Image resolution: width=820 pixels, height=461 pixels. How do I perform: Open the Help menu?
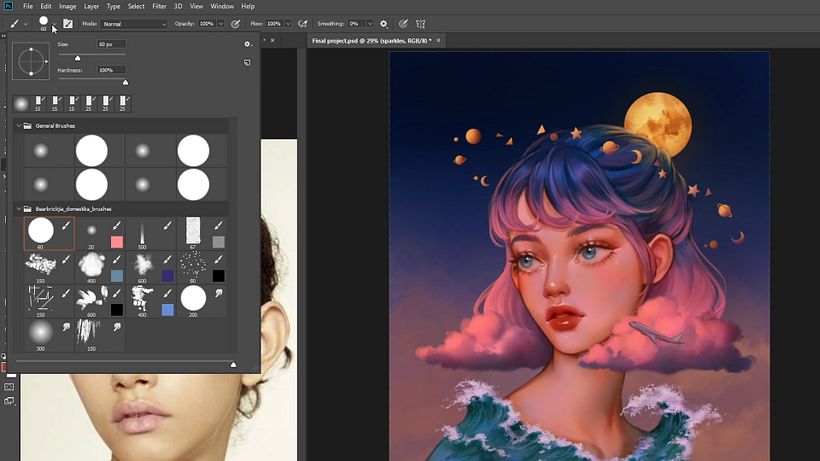[248, 6]
